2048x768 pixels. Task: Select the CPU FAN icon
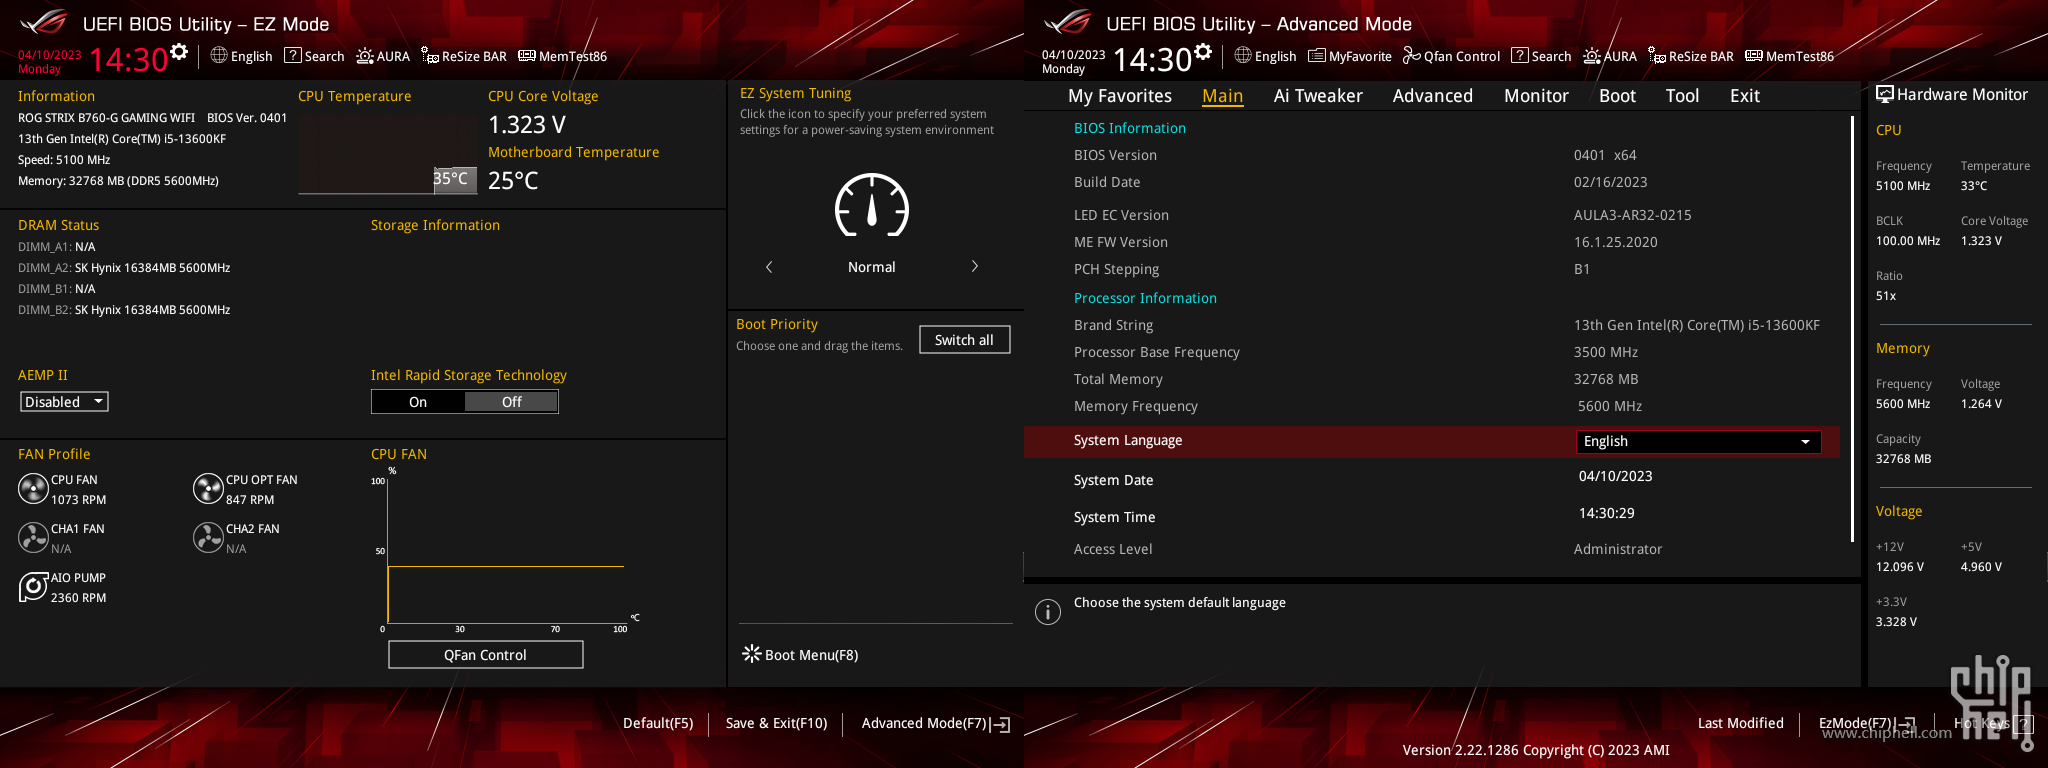click(33, 488)
